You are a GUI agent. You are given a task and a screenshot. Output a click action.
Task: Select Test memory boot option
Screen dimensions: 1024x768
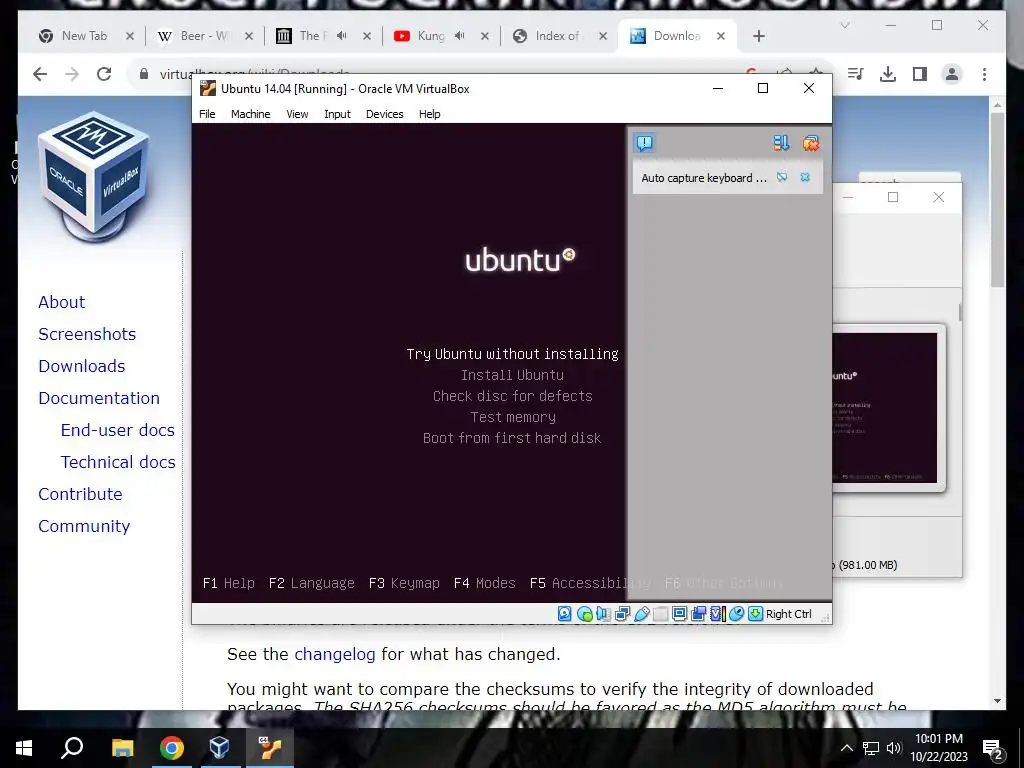click(x=513, y=417)
